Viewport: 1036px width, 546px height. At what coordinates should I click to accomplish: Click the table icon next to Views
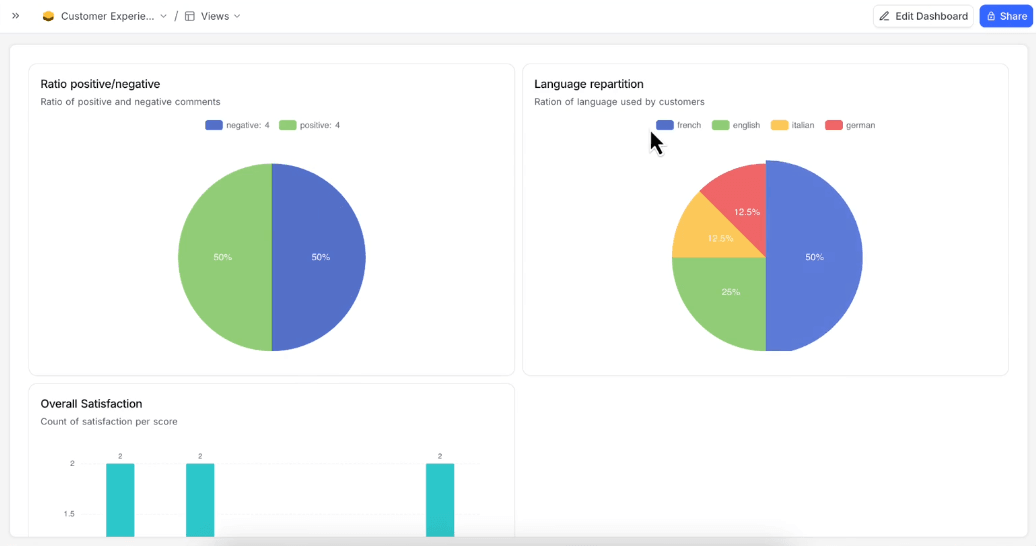pos(190,16)
